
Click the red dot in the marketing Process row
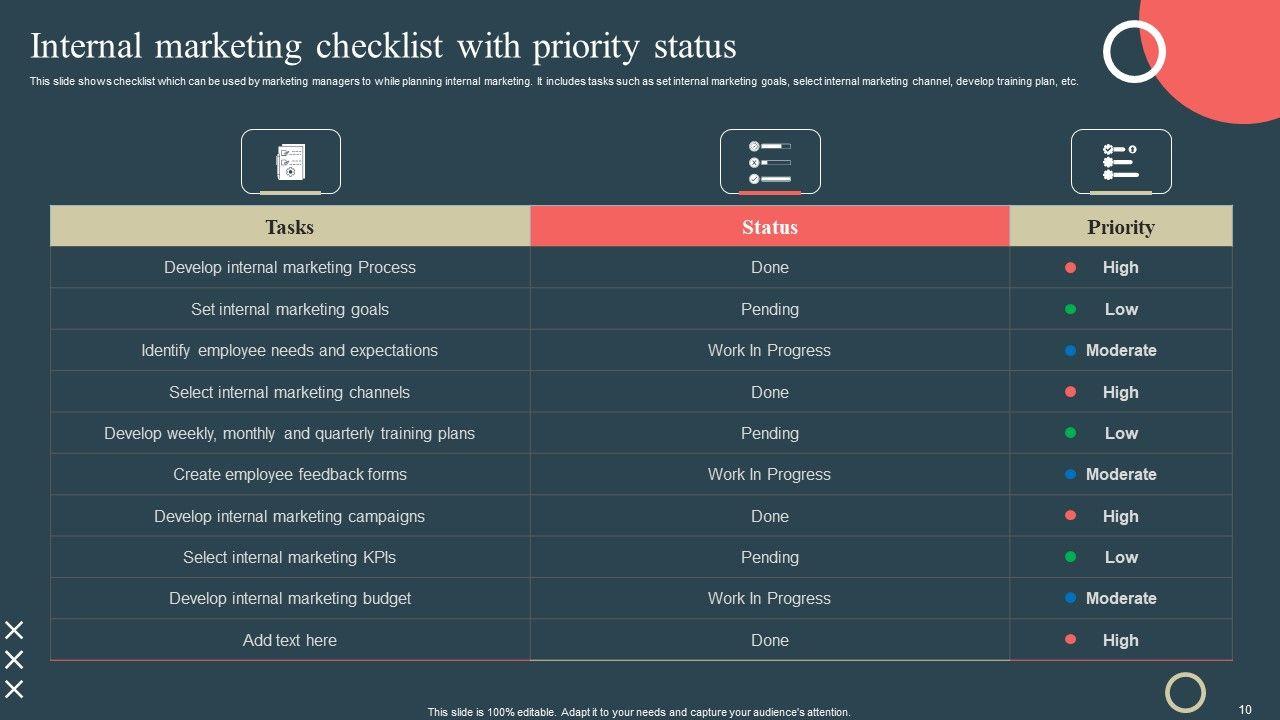1070,268
